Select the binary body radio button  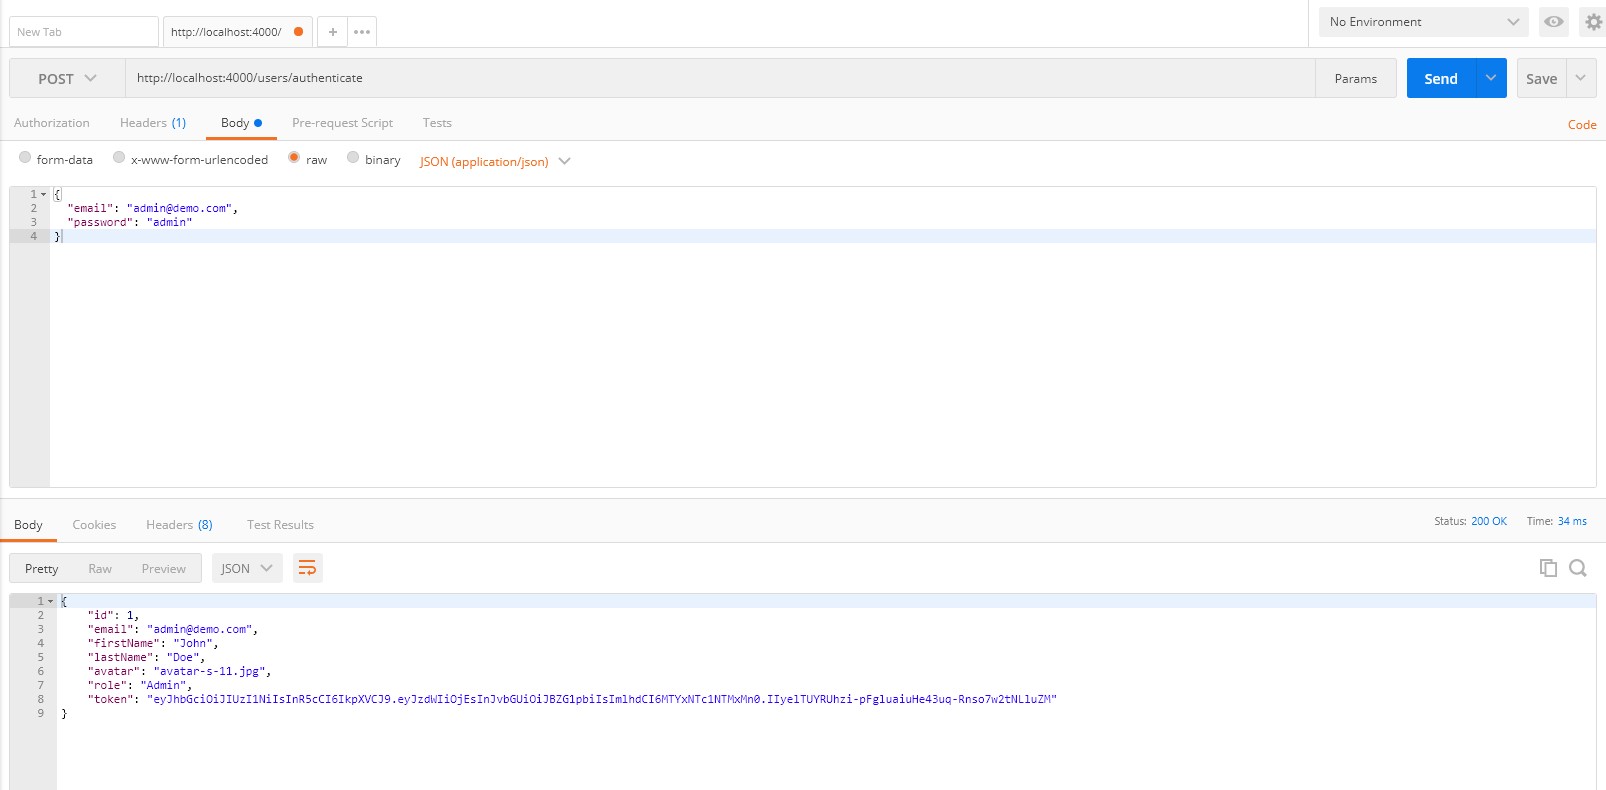click(x=353, y=158)
